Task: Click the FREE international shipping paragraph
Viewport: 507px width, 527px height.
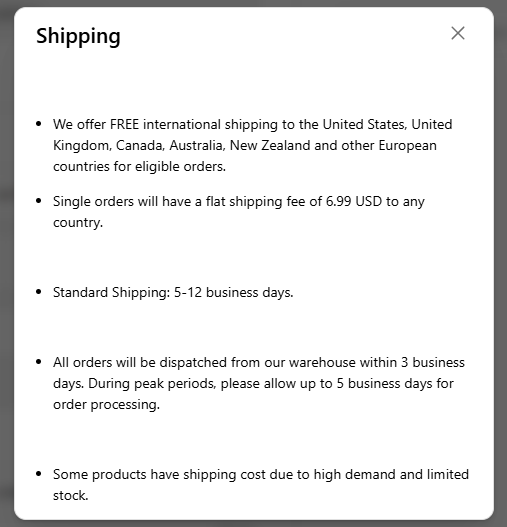Action: point(252,145)
